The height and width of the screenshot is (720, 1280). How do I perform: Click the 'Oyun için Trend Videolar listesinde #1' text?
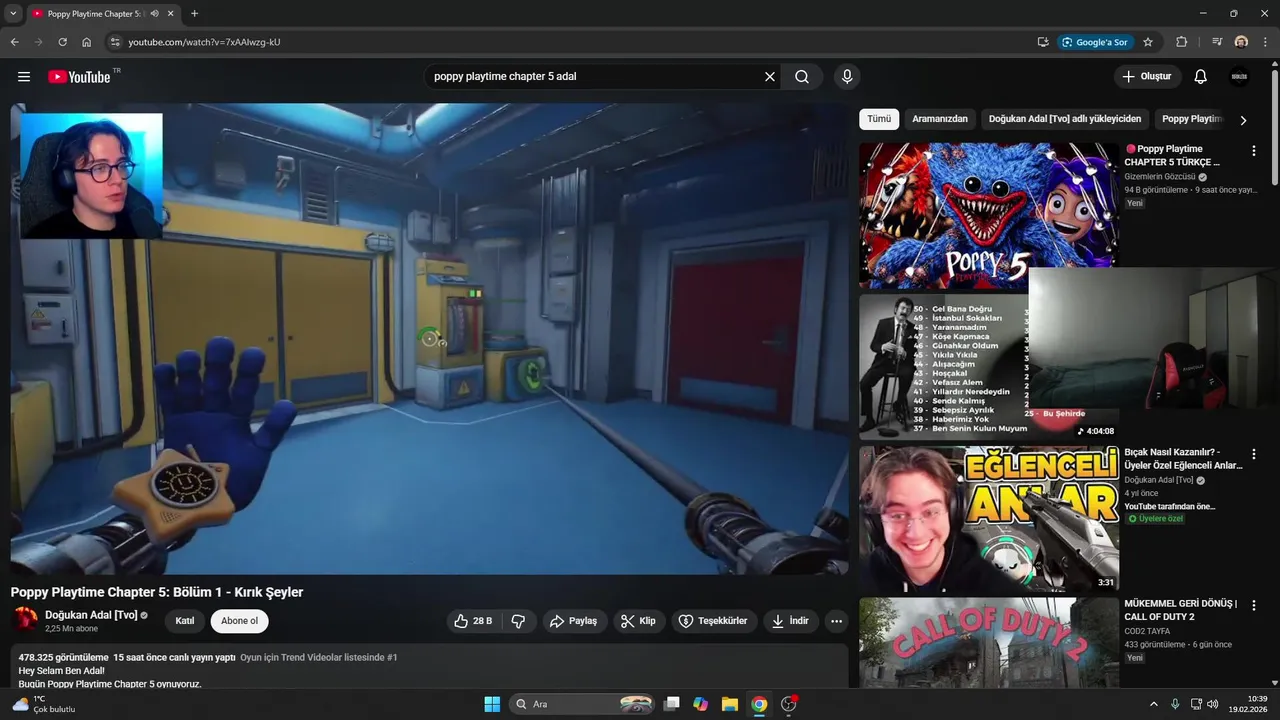click(319, 658)
